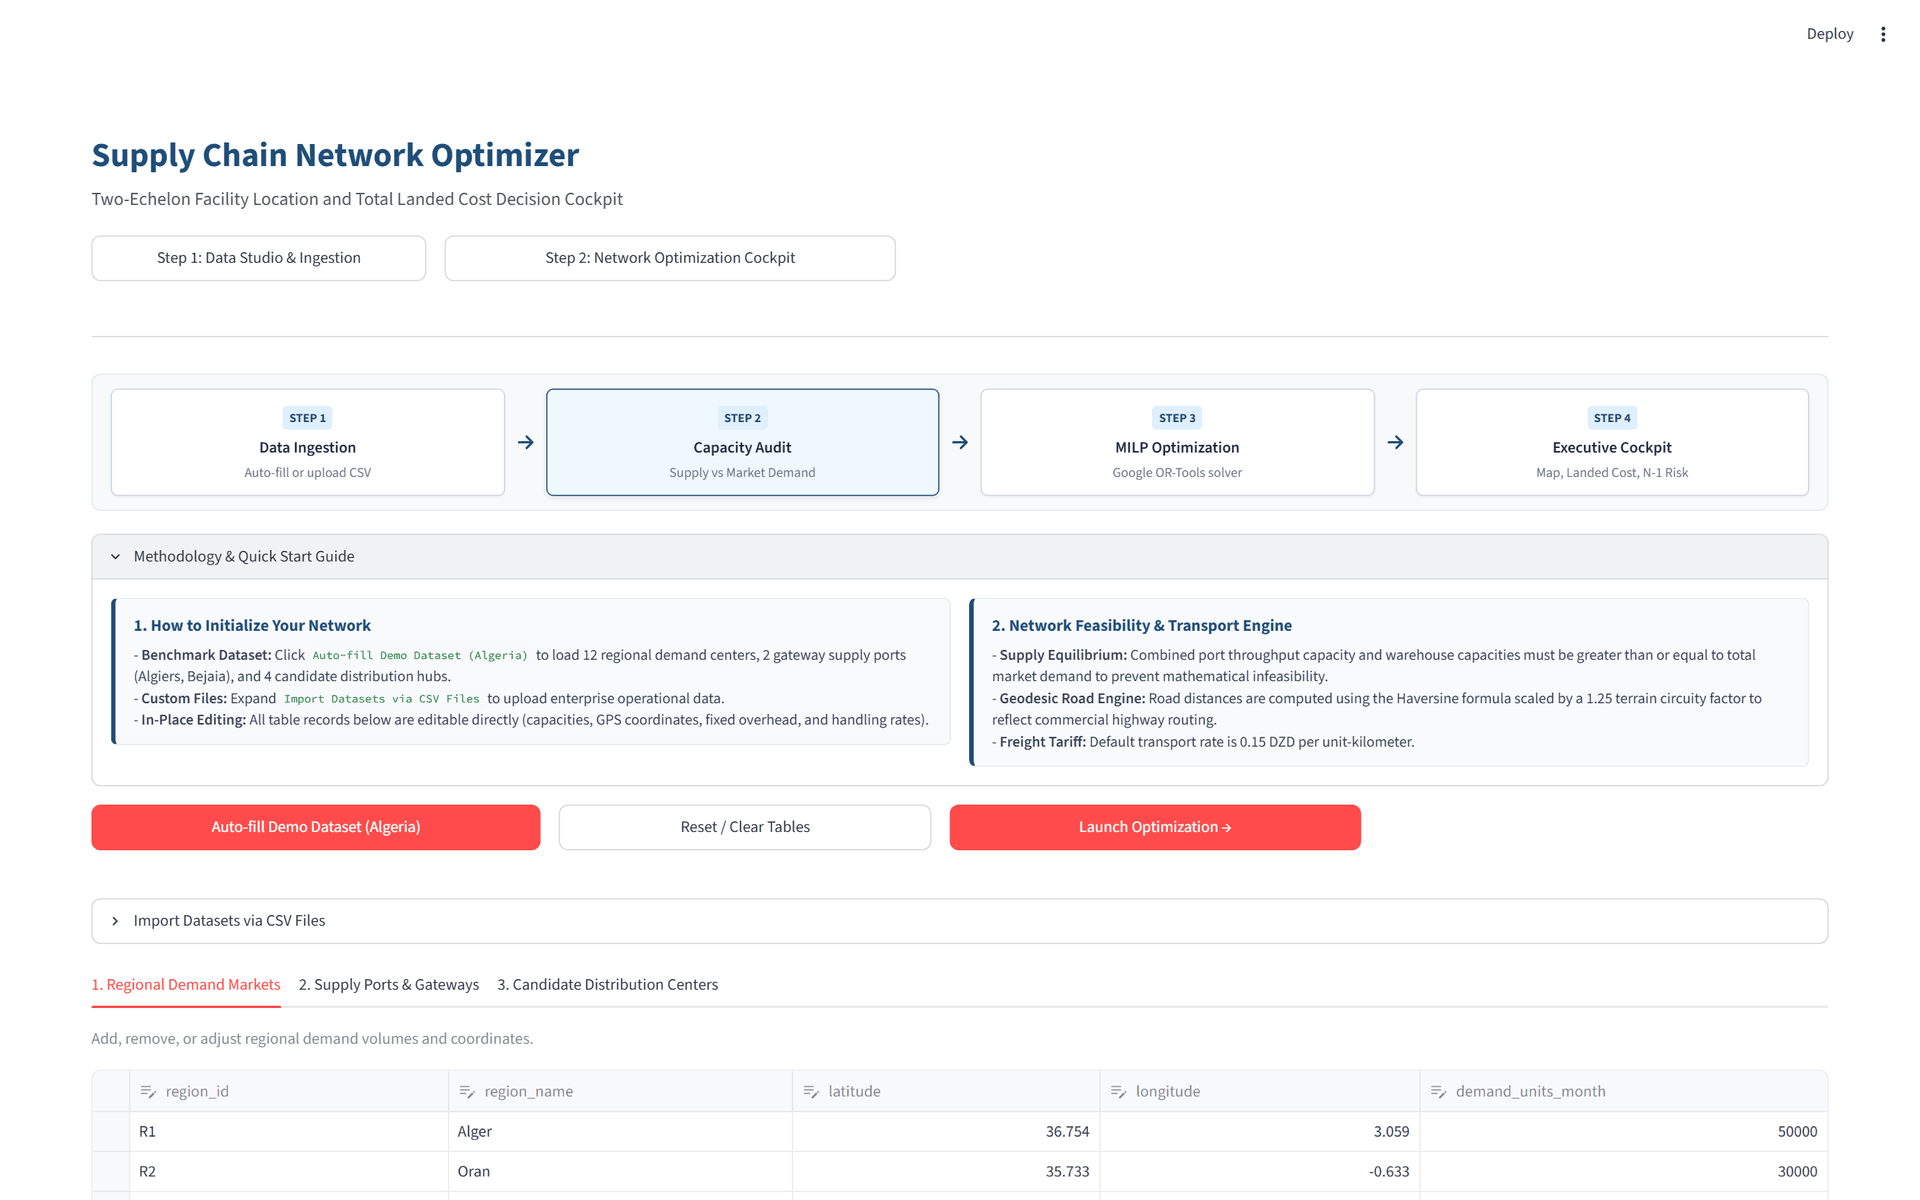Click Reset / Clear Tables button
The height and width of the screenshot is (1200, 1920).
pyautogui.click(x=745, y=827)
